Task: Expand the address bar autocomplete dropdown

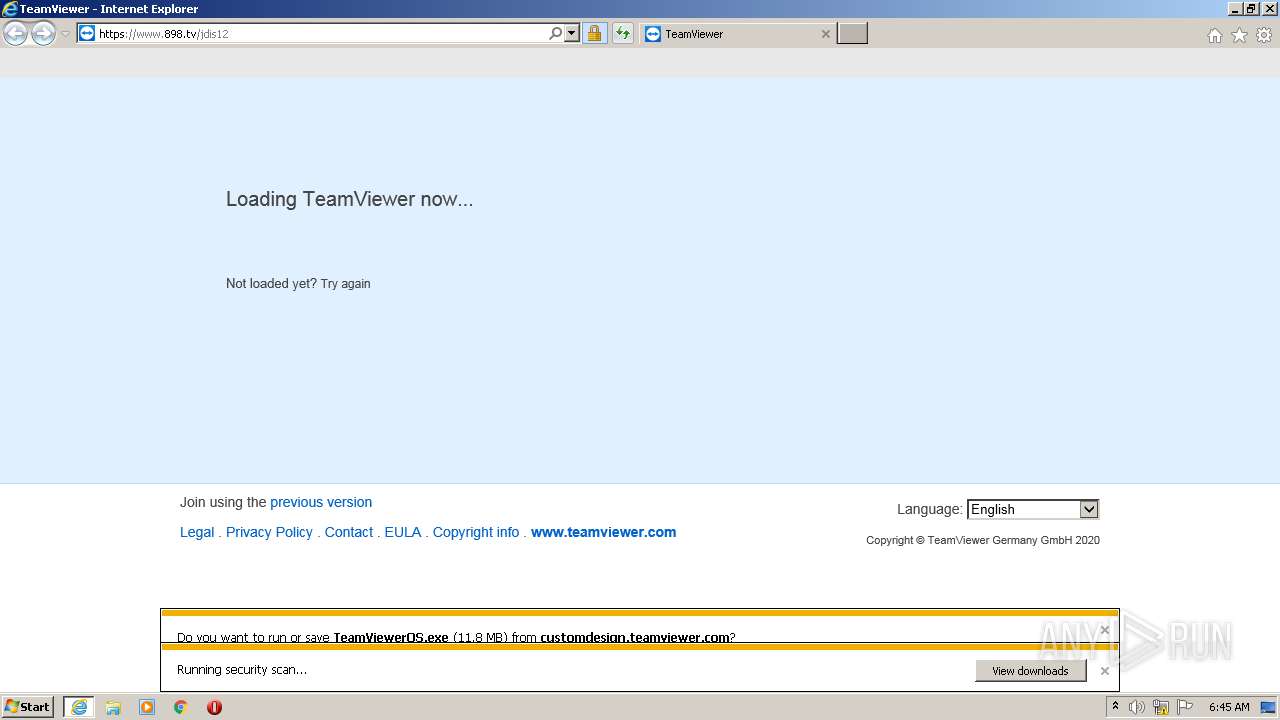Action: click(572, 33)
